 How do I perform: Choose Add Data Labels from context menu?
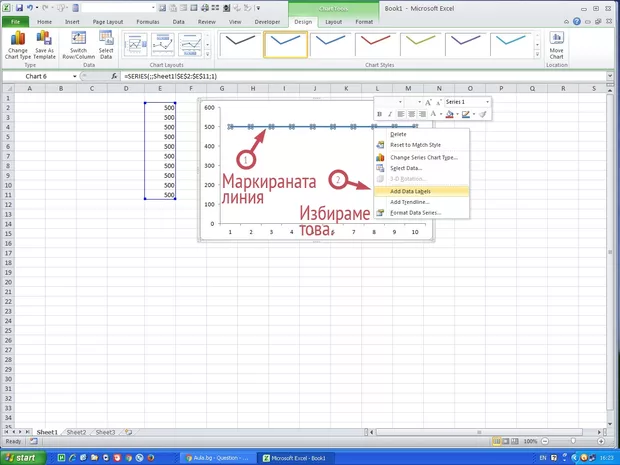pyautogui.click(x=418, y=190)
